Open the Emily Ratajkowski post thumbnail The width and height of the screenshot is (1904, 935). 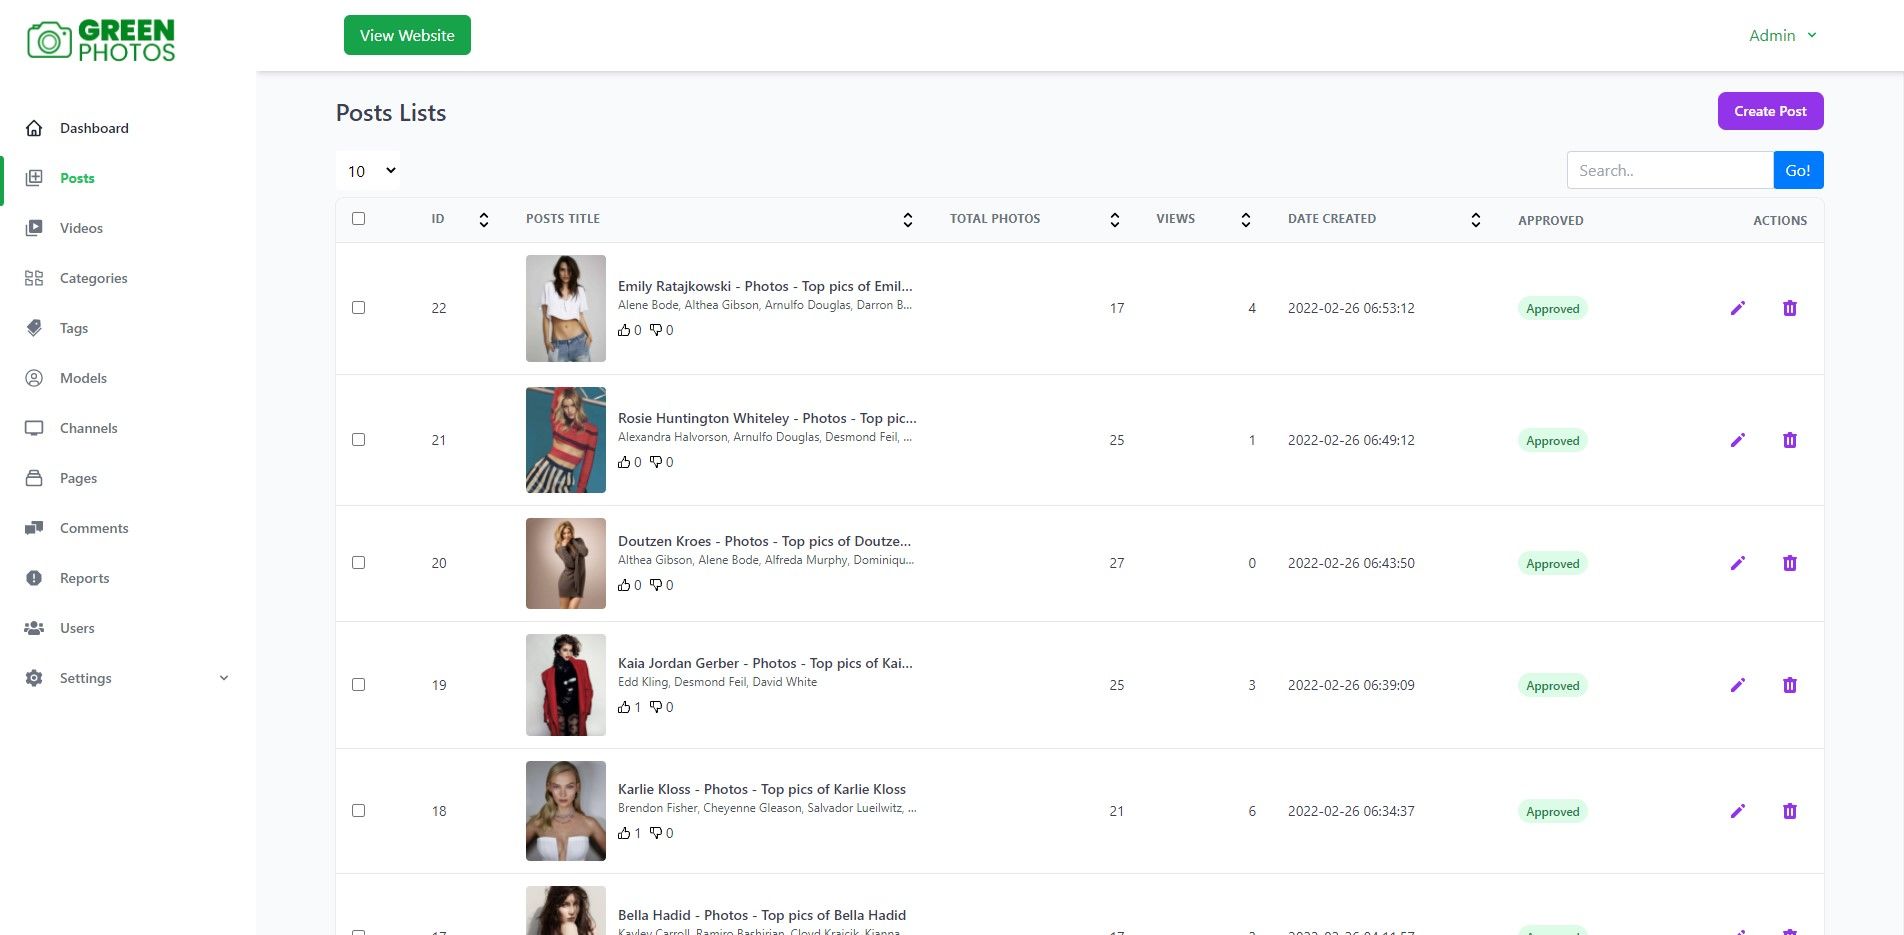(x=566, y=308)
